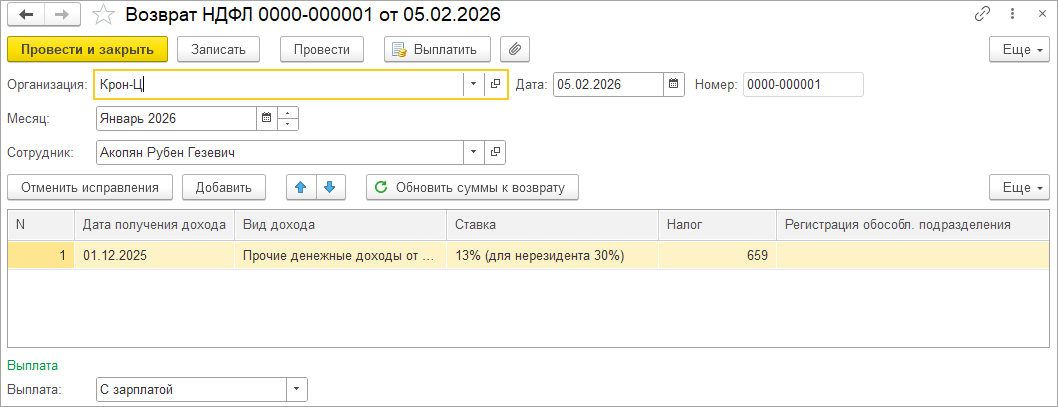Copy link to this document
Viewport: 1058px width, 407px height.
983,15
